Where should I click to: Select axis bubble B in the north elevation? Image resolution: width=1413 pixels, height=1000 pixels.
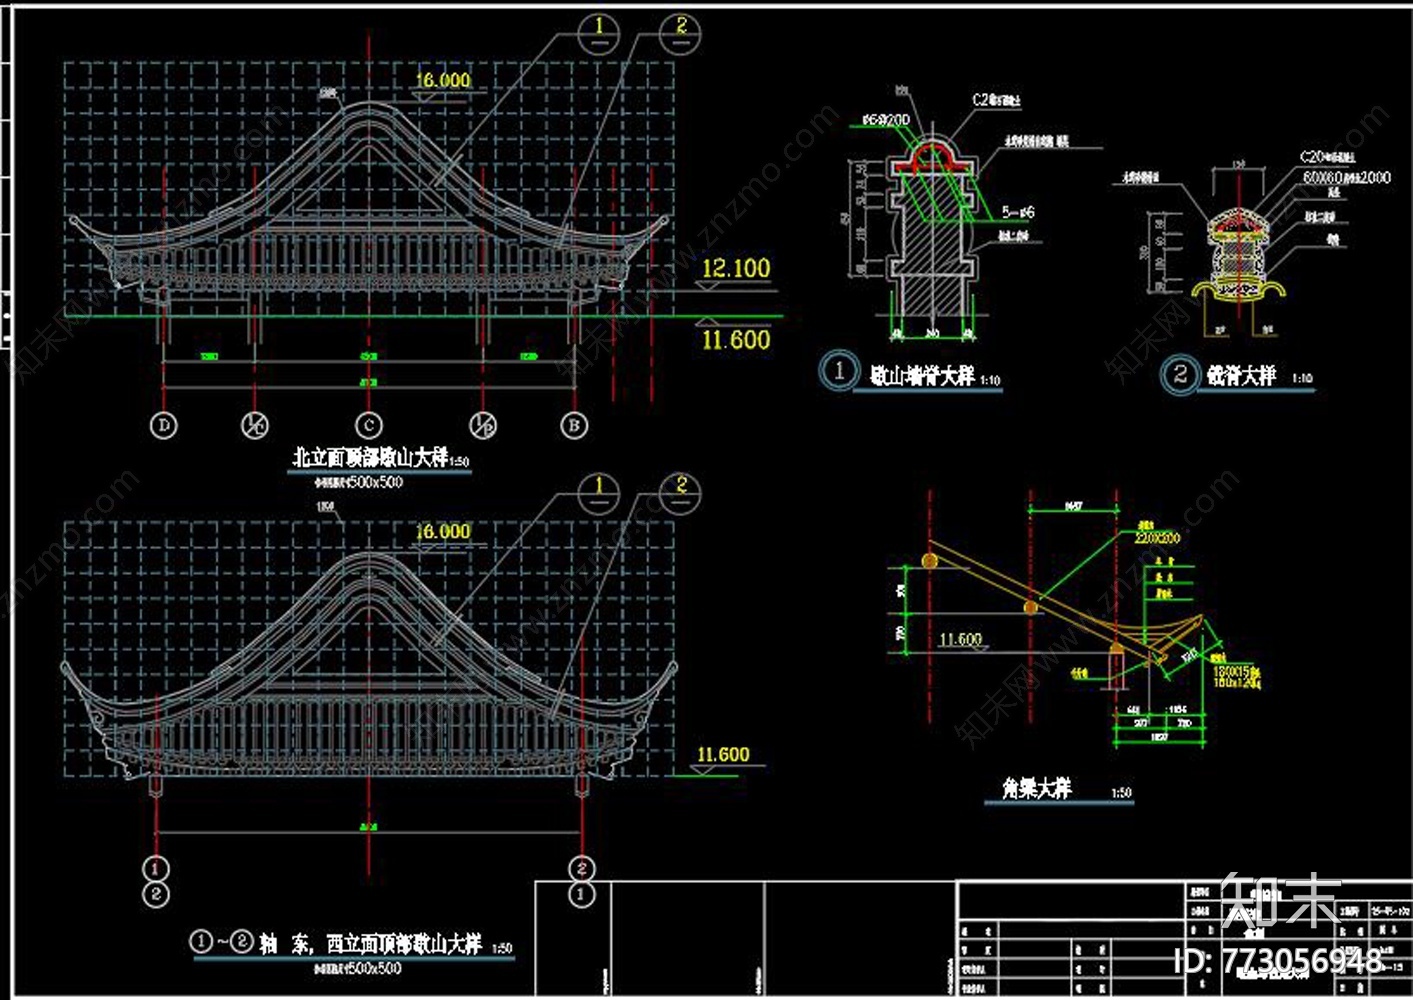574,425
